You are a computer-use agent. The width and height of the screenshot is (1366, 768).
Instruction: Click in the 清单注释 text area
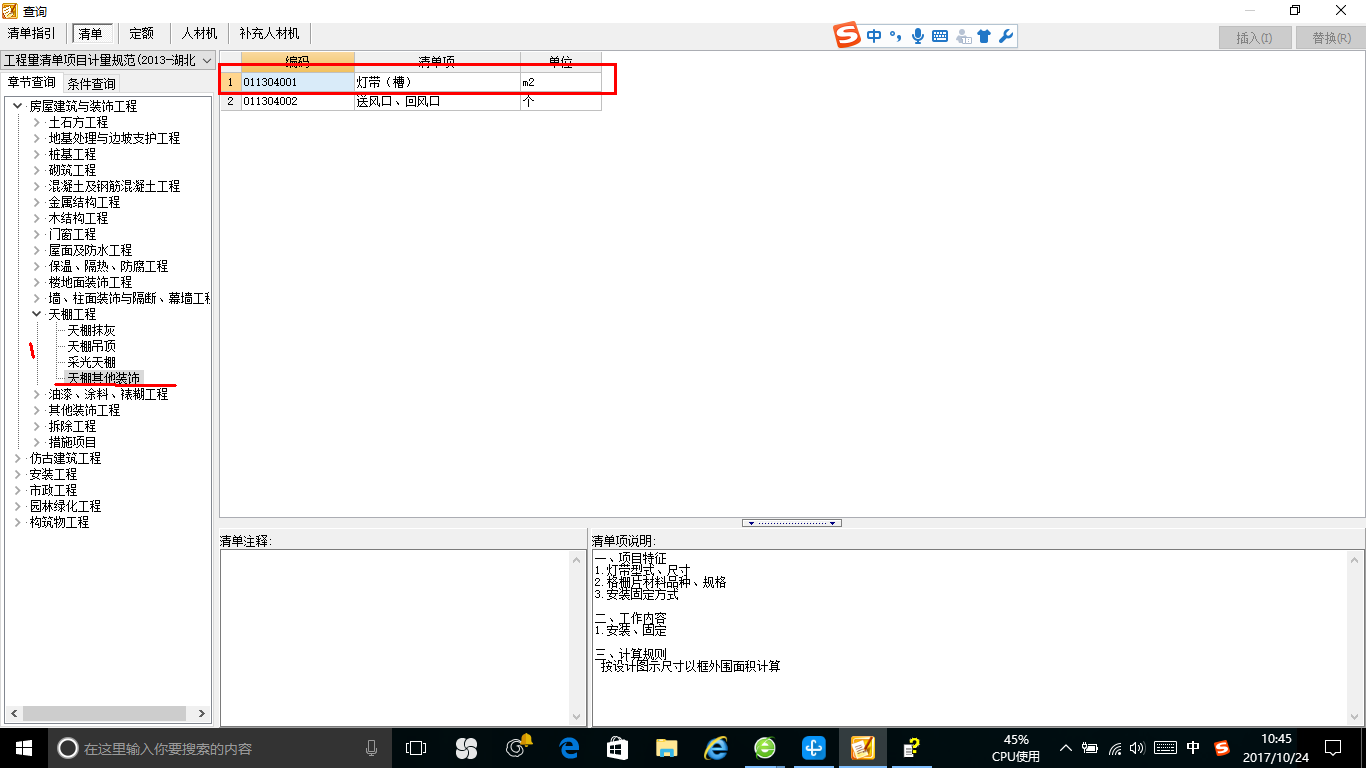pos(395,638)
